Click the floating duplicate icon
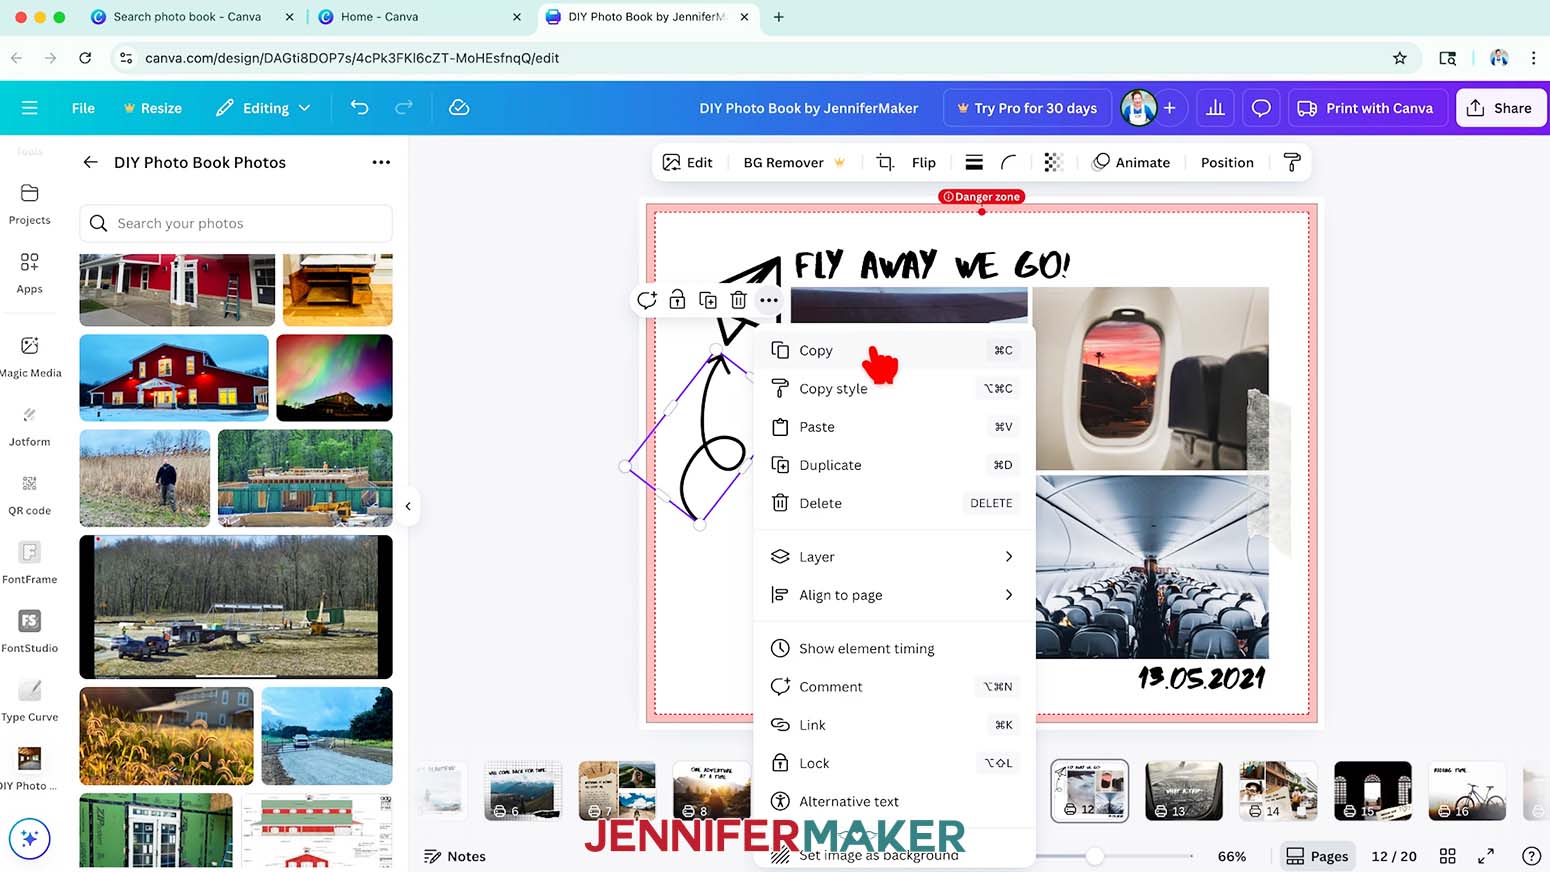 [708, 300]
